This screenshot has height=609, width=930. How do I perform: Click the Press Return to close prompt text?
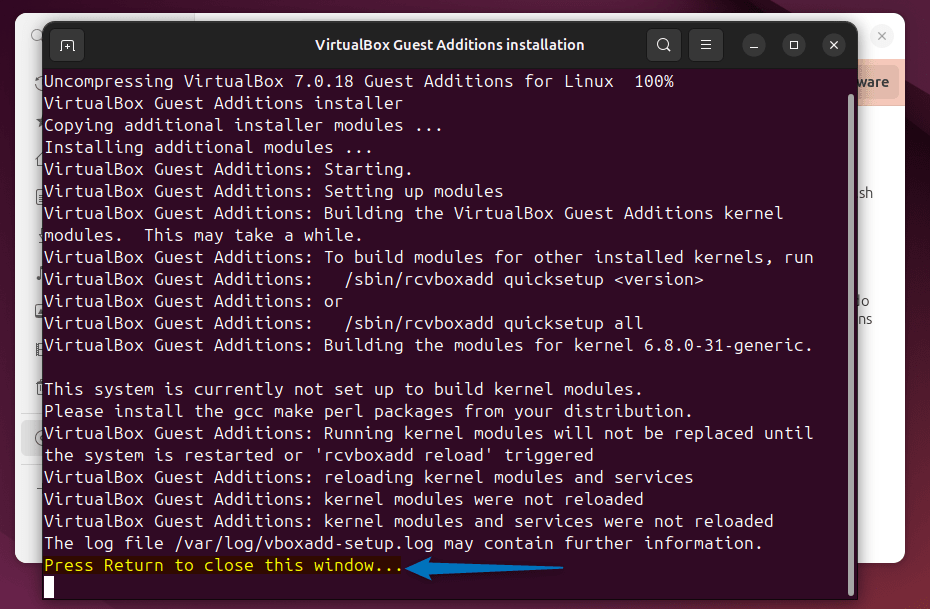pos(222,565)
